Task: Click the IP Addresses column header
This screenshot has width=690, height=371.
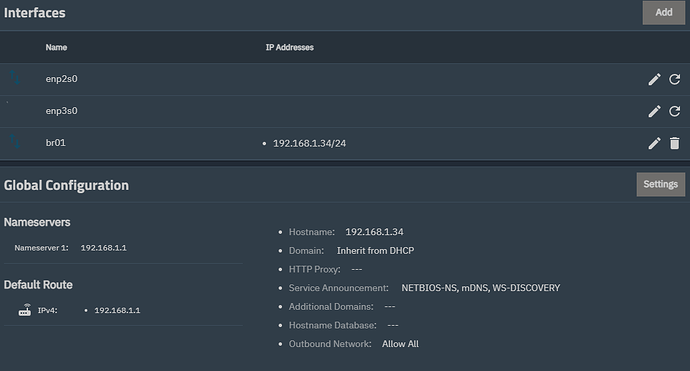Action: [x=290, y=48]
